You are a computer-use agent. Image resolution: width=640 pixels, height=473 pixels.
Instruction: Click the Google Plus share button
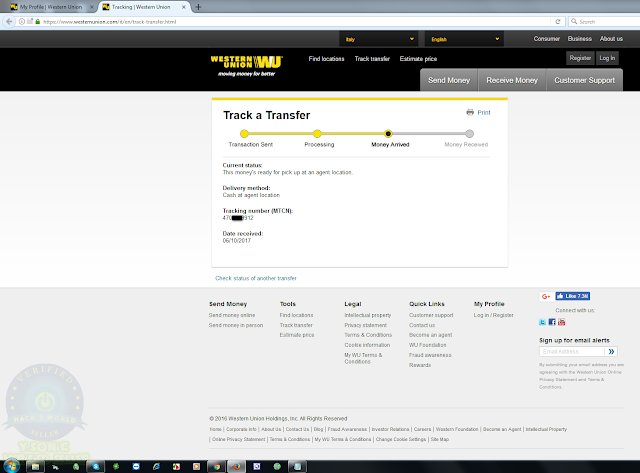[x=546, y=296]
